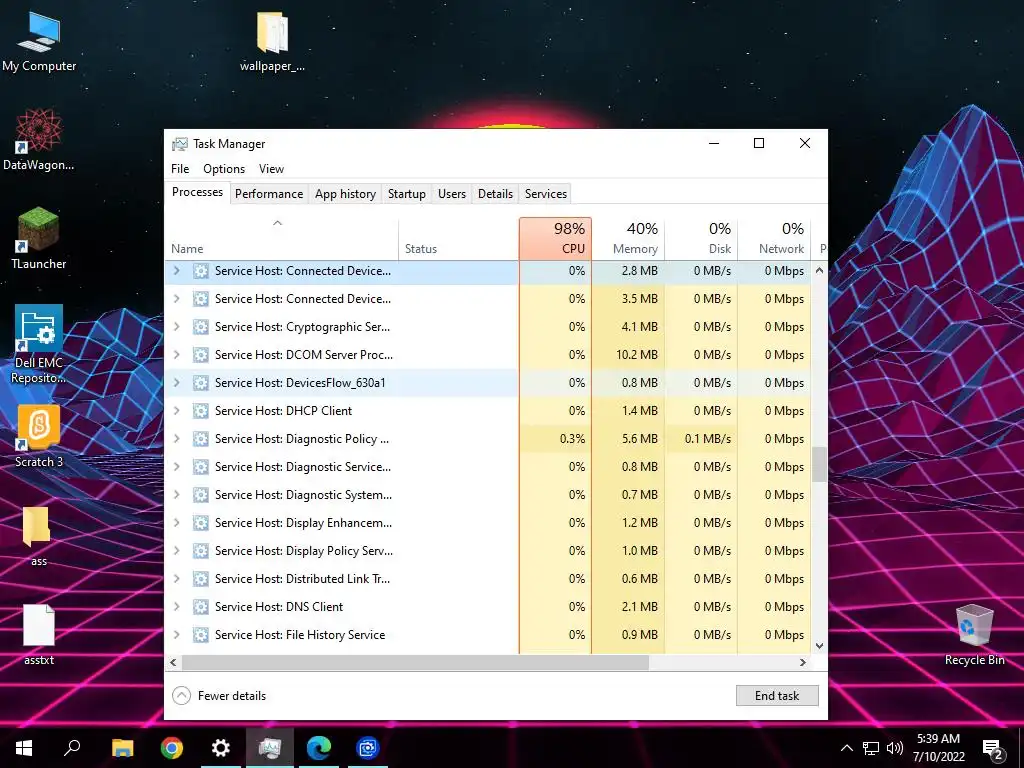Open network status tray icon
The image size is (1024, 768).
click(871, 748)
